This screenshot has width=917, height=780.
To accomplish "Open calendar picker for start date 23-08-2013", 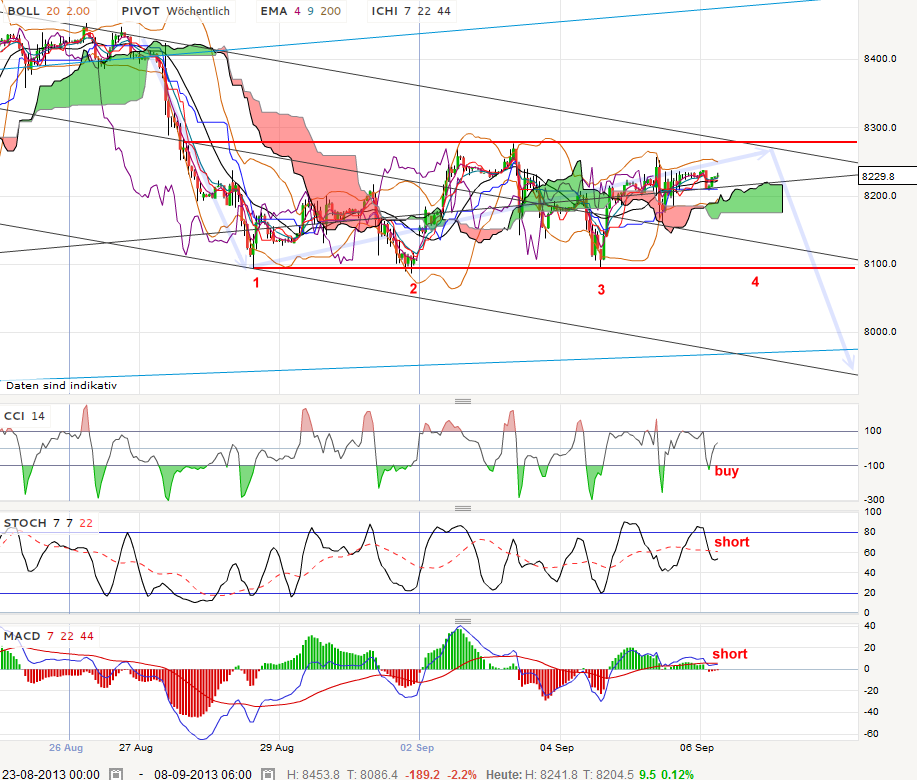I will click(116, 774).
